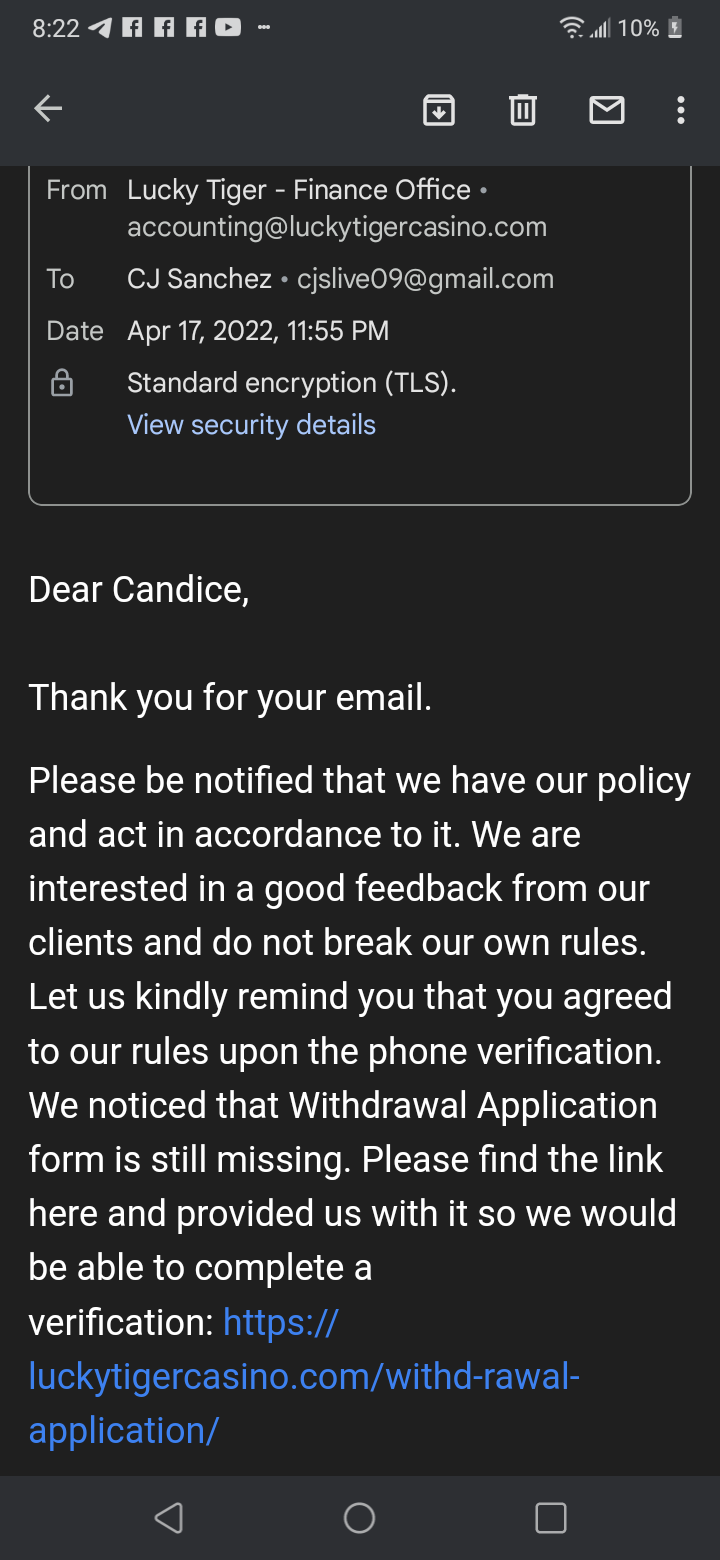Tap the Wi-Fi status icon
The width and height of the screenshot is (720, 1560).
[572, 29]
